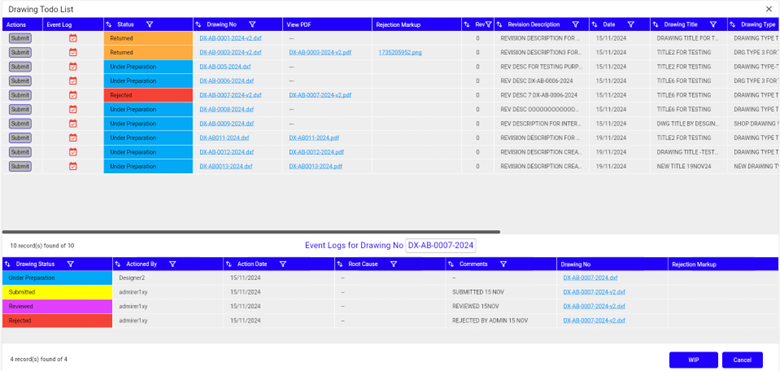Click the horizontal scrollbar of the todo table
The image size is (780, 371).
251,232
